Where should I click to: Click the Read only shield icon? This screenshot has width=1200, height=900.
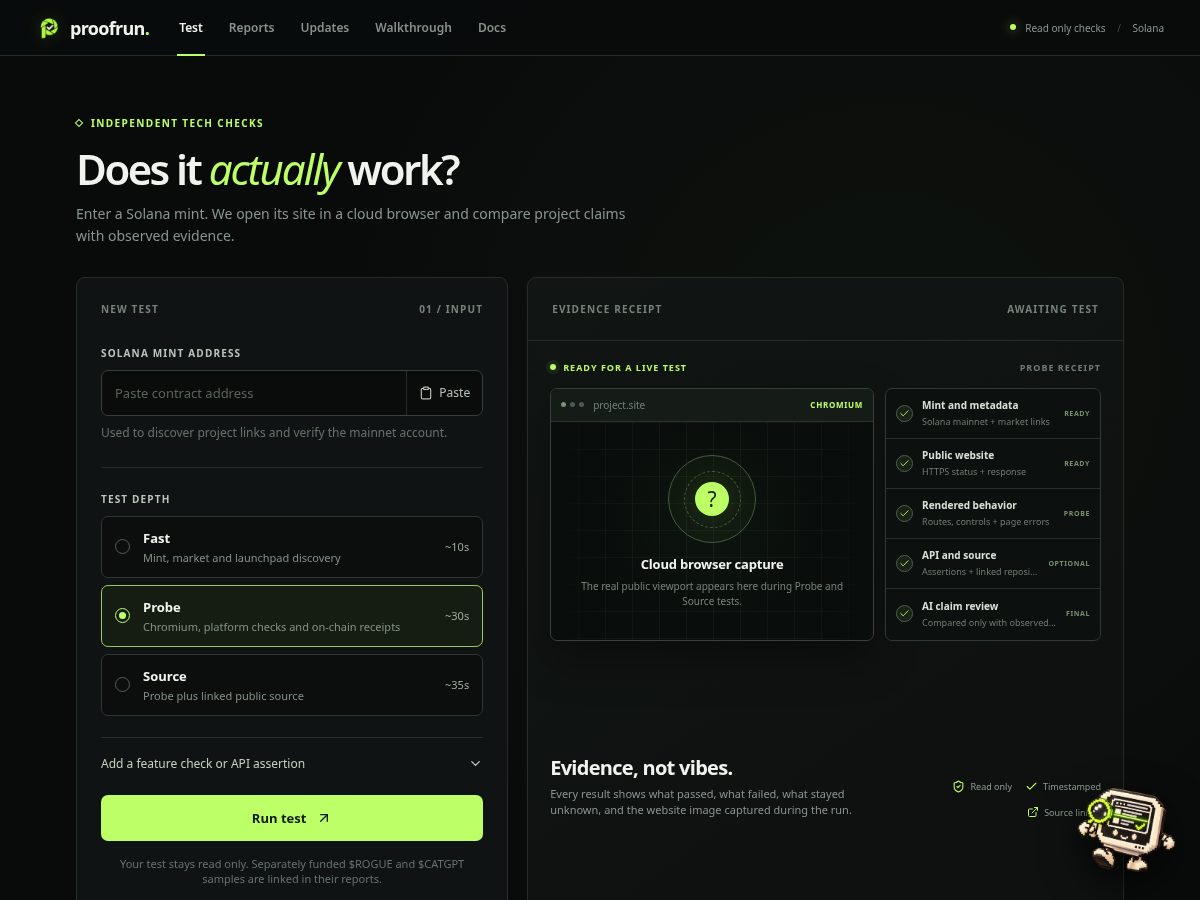(958, 787)
